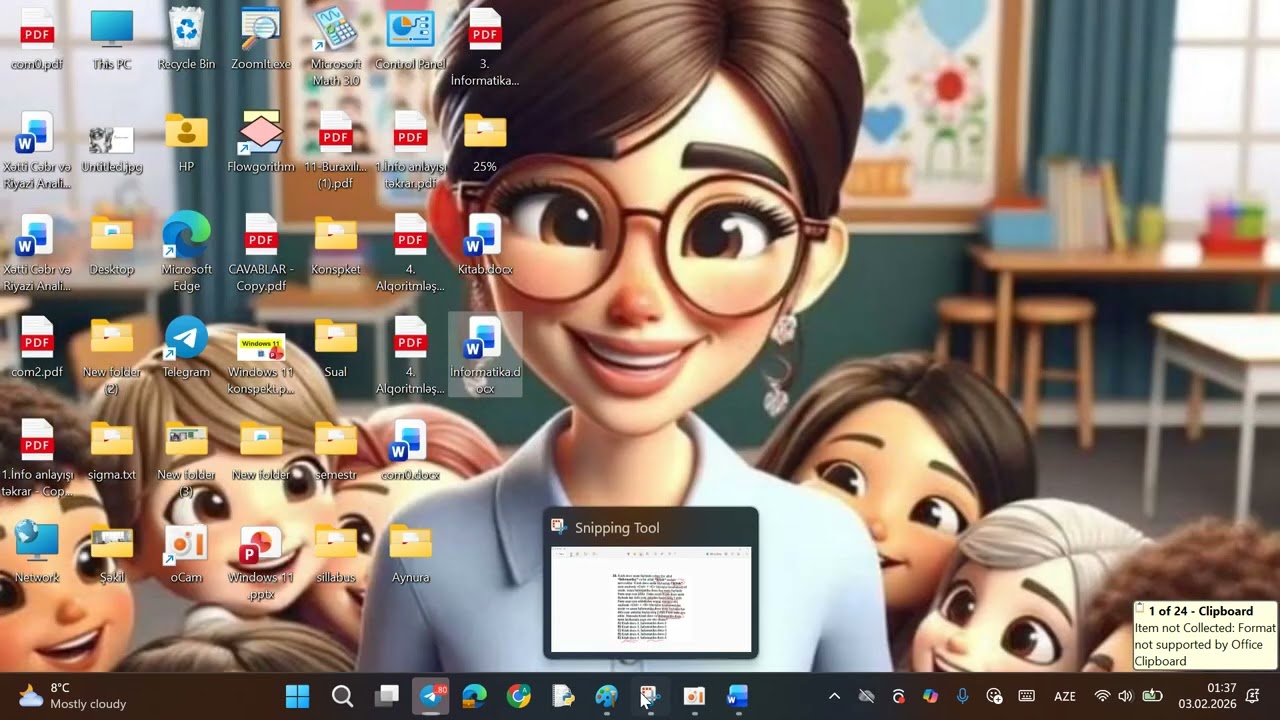Open the Recycle Bin
Screen dimensions: 1280x720
pos(186,40)
